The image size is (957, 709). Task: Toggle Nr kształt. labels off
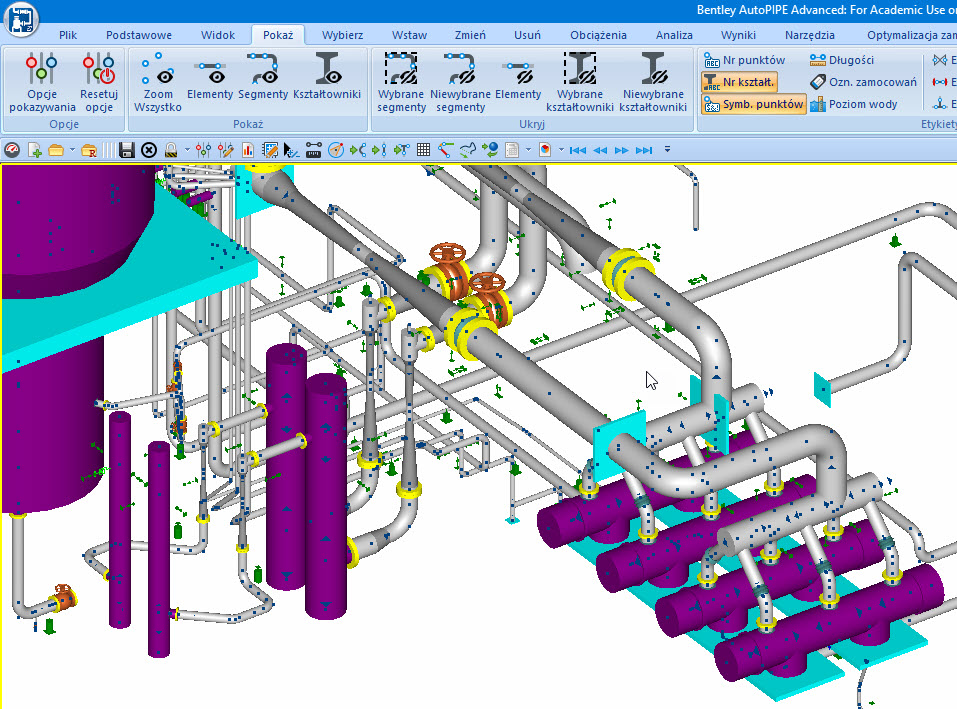coord(739,82)
